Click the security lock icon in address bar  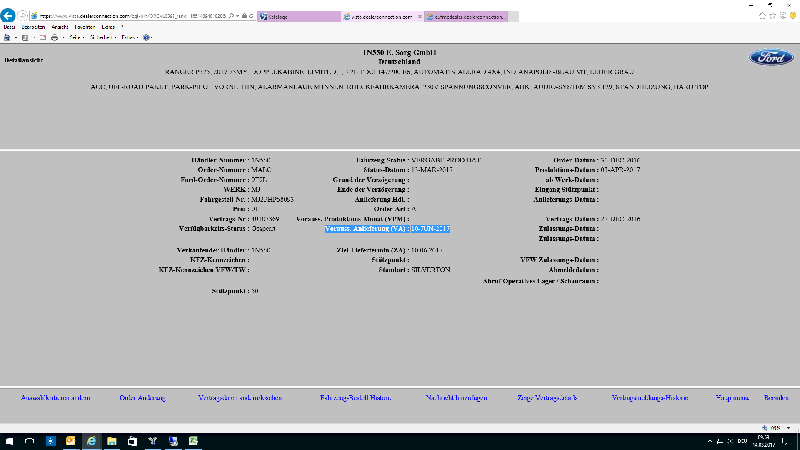click(244, 16)
